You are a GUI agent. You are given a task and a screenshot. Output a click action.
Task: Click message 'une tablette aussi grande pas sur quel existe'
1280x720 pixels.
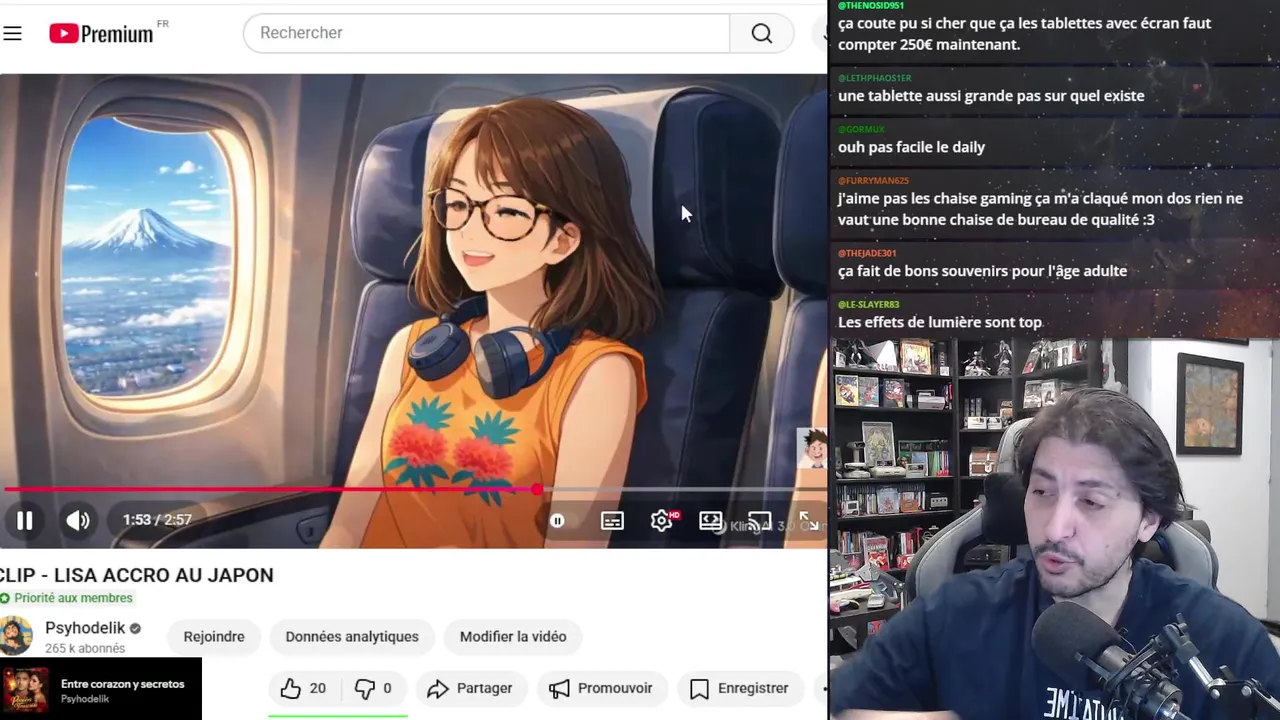pos(991,96)
